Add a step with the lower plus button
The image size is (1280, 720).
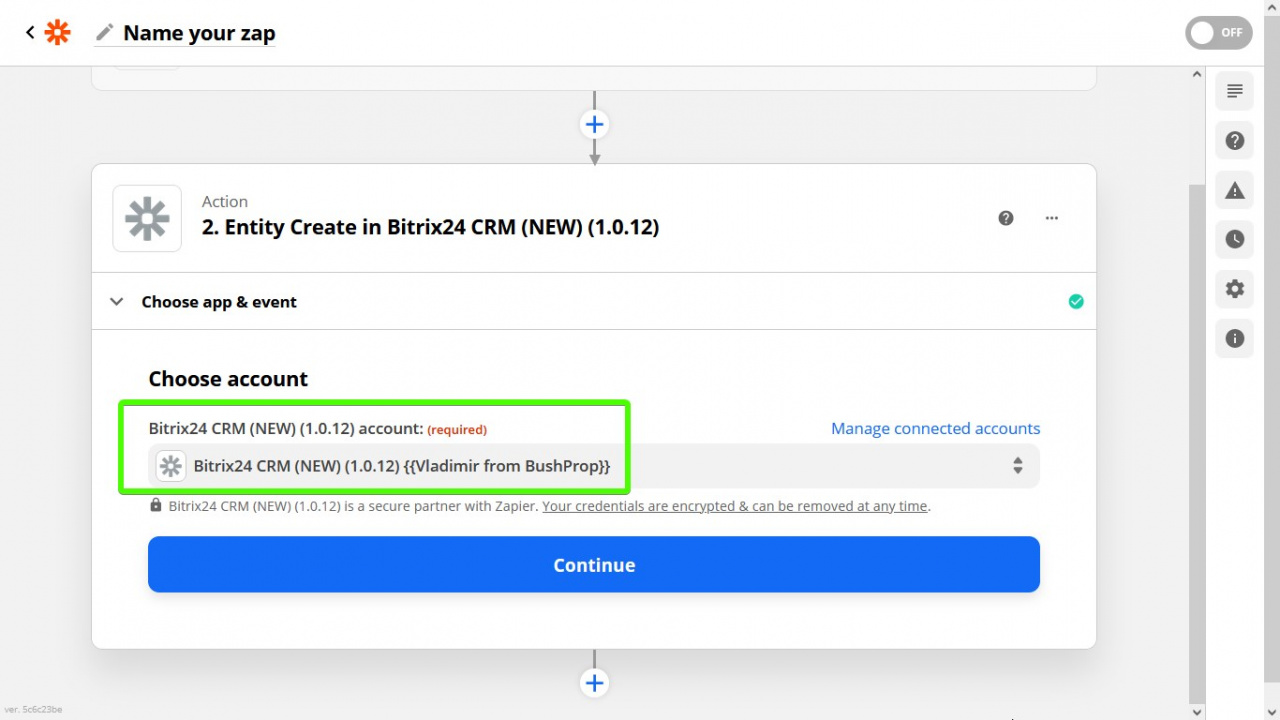[x=594, y=683]
